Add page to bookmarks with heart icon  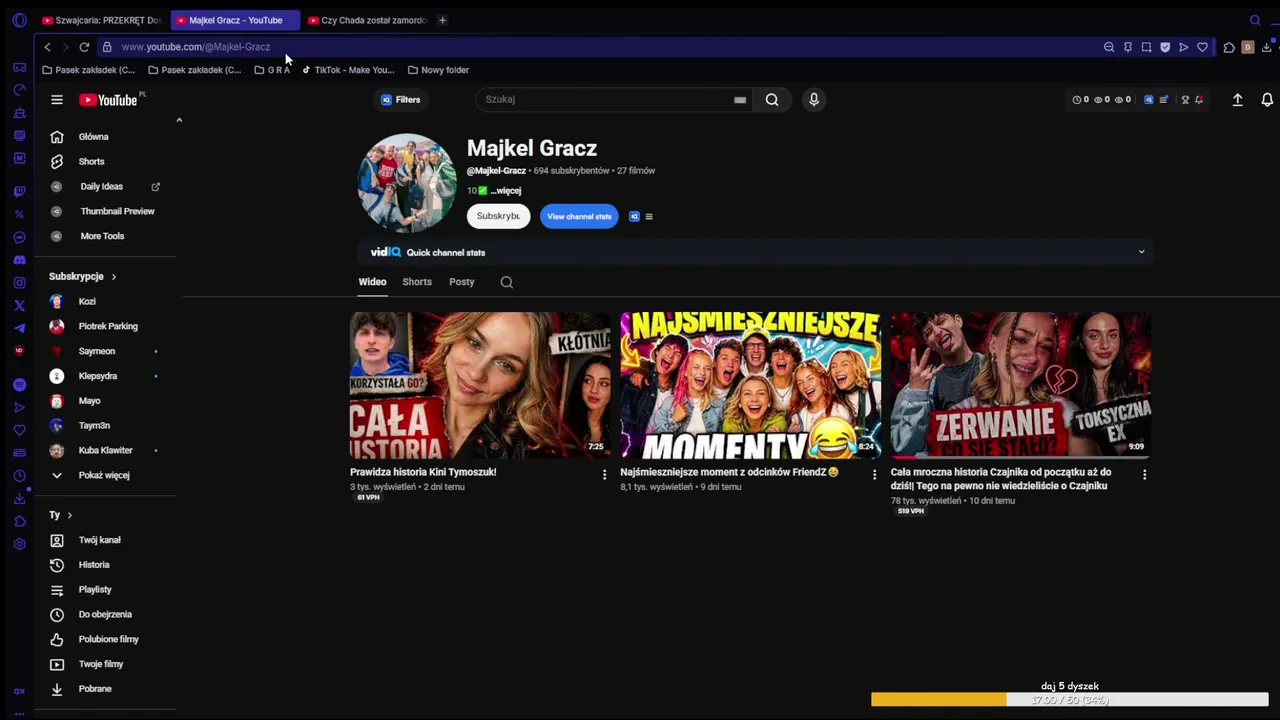[1202, 47]
